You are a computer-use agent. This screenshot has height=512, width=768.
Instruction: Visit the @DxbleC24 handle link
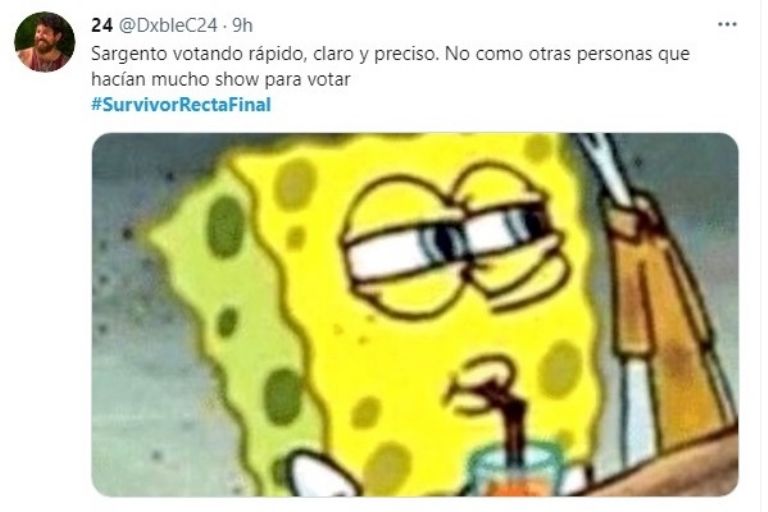point(168,25)
